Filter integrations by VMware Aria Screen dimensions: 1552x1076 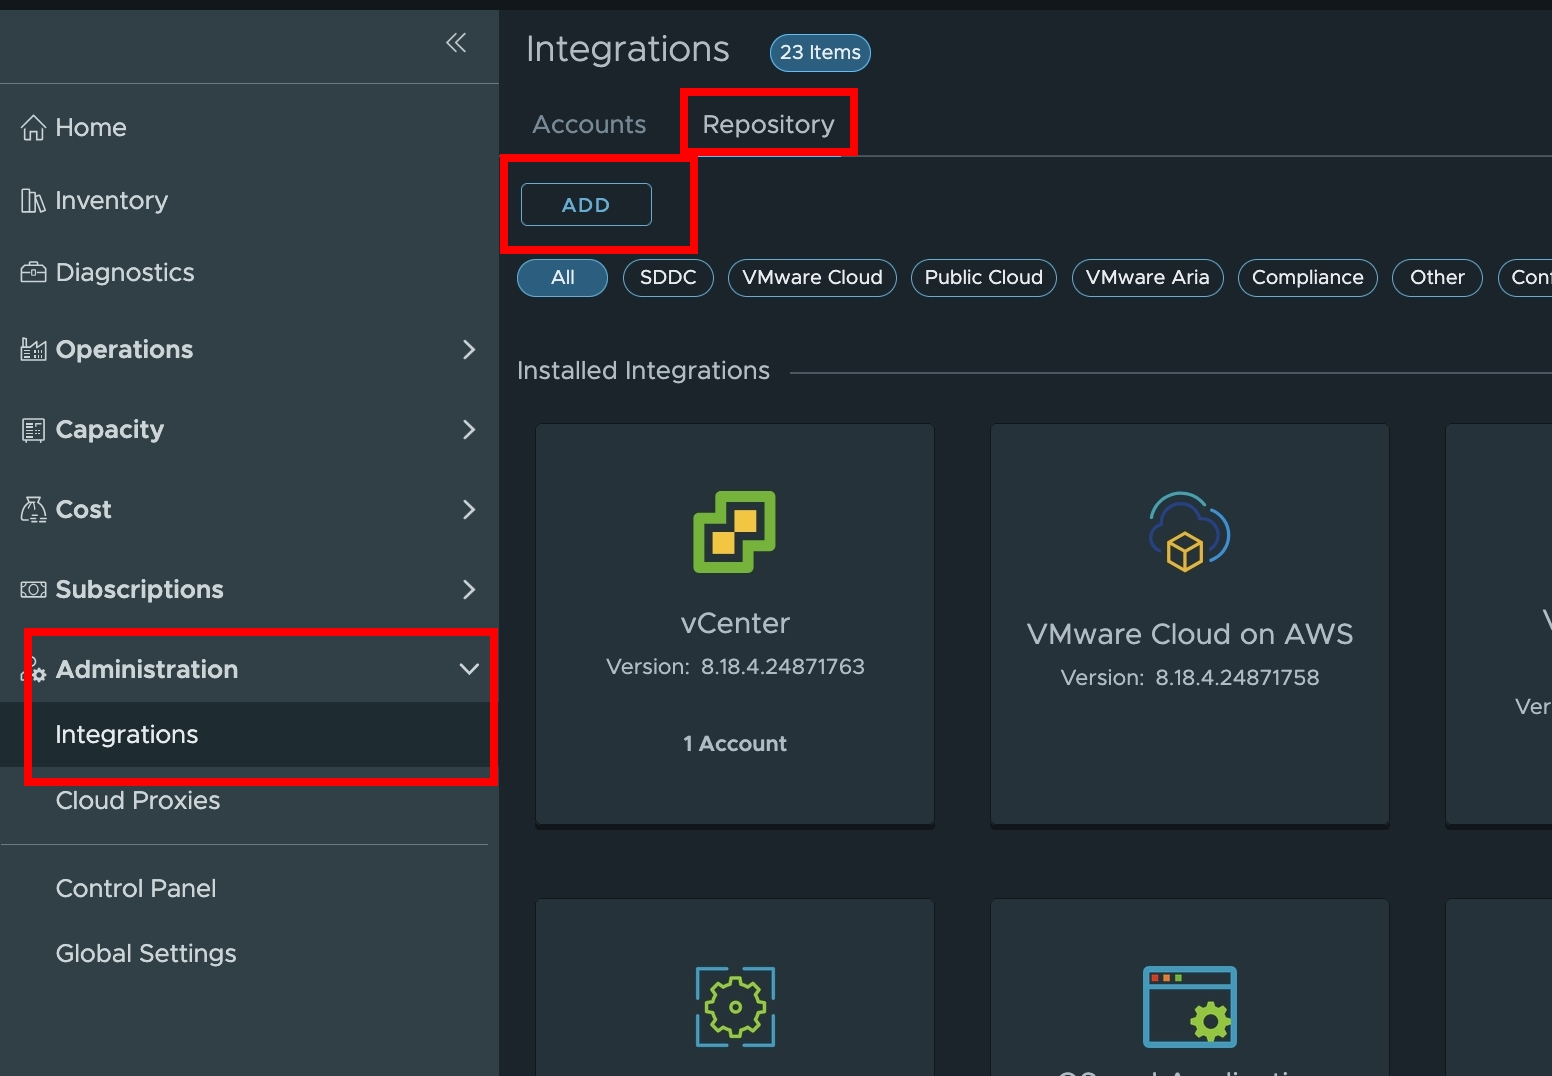point(1148,278)
